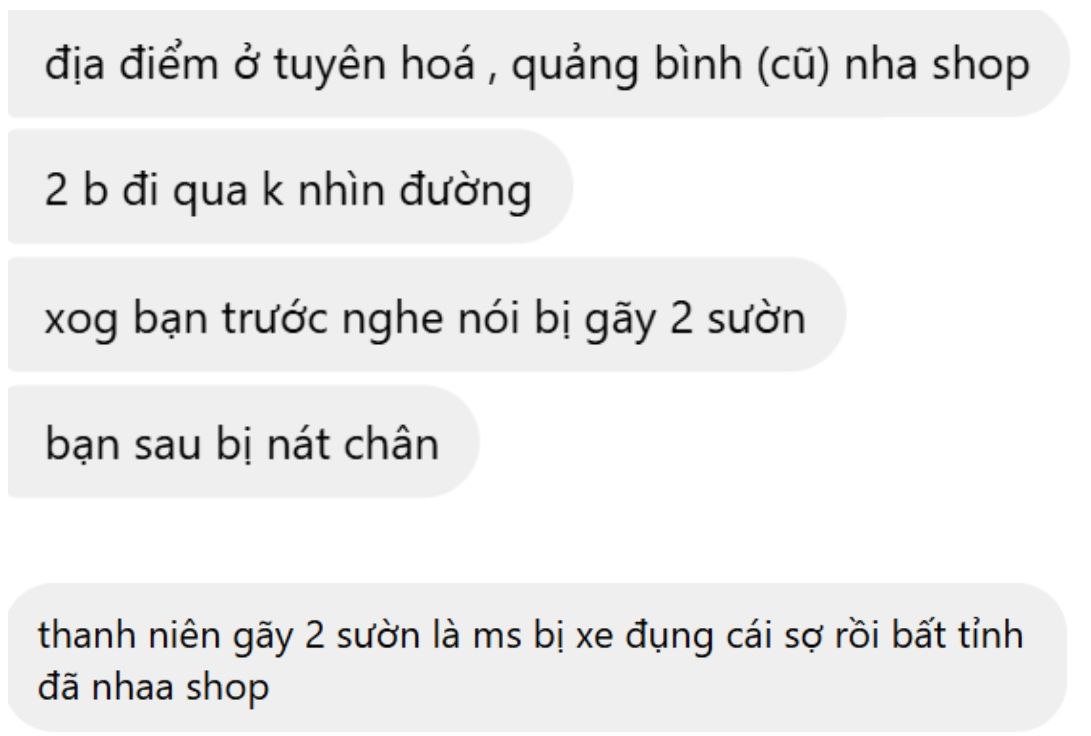1091x736 pixels.
Task: Click 'gãy 2 sườn' in the third bubble
Action: [694, 319]
